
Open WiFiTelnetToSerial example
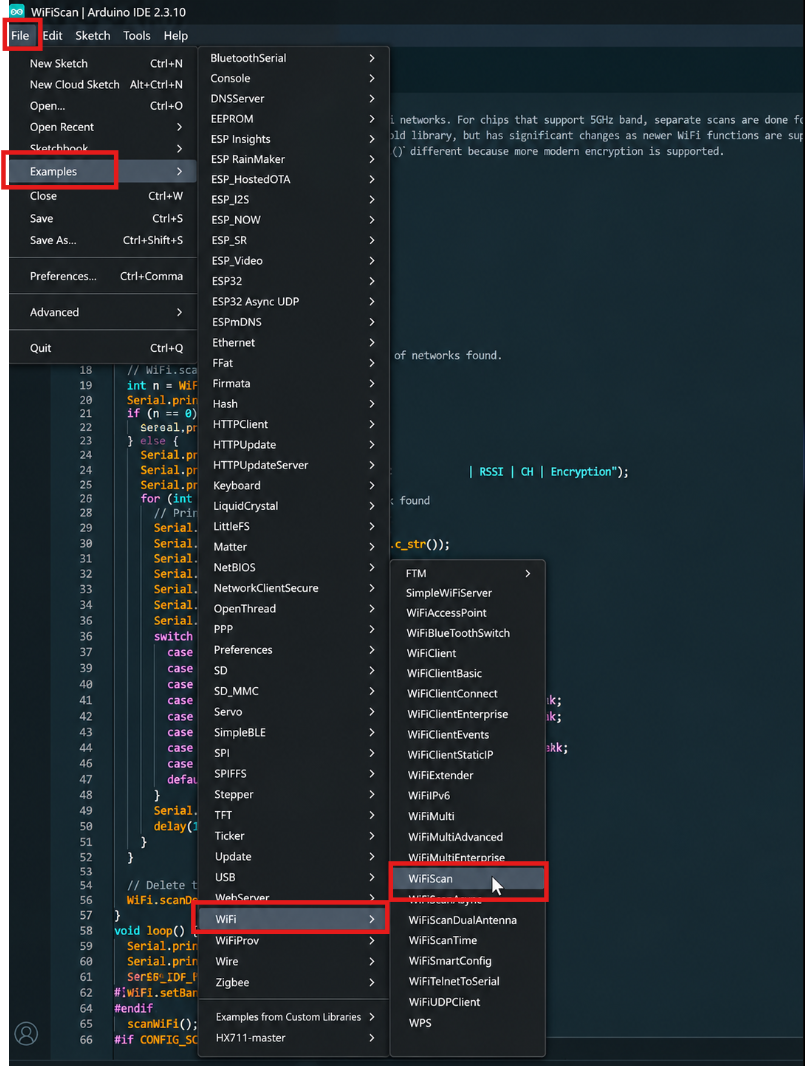tap(468, 981)
